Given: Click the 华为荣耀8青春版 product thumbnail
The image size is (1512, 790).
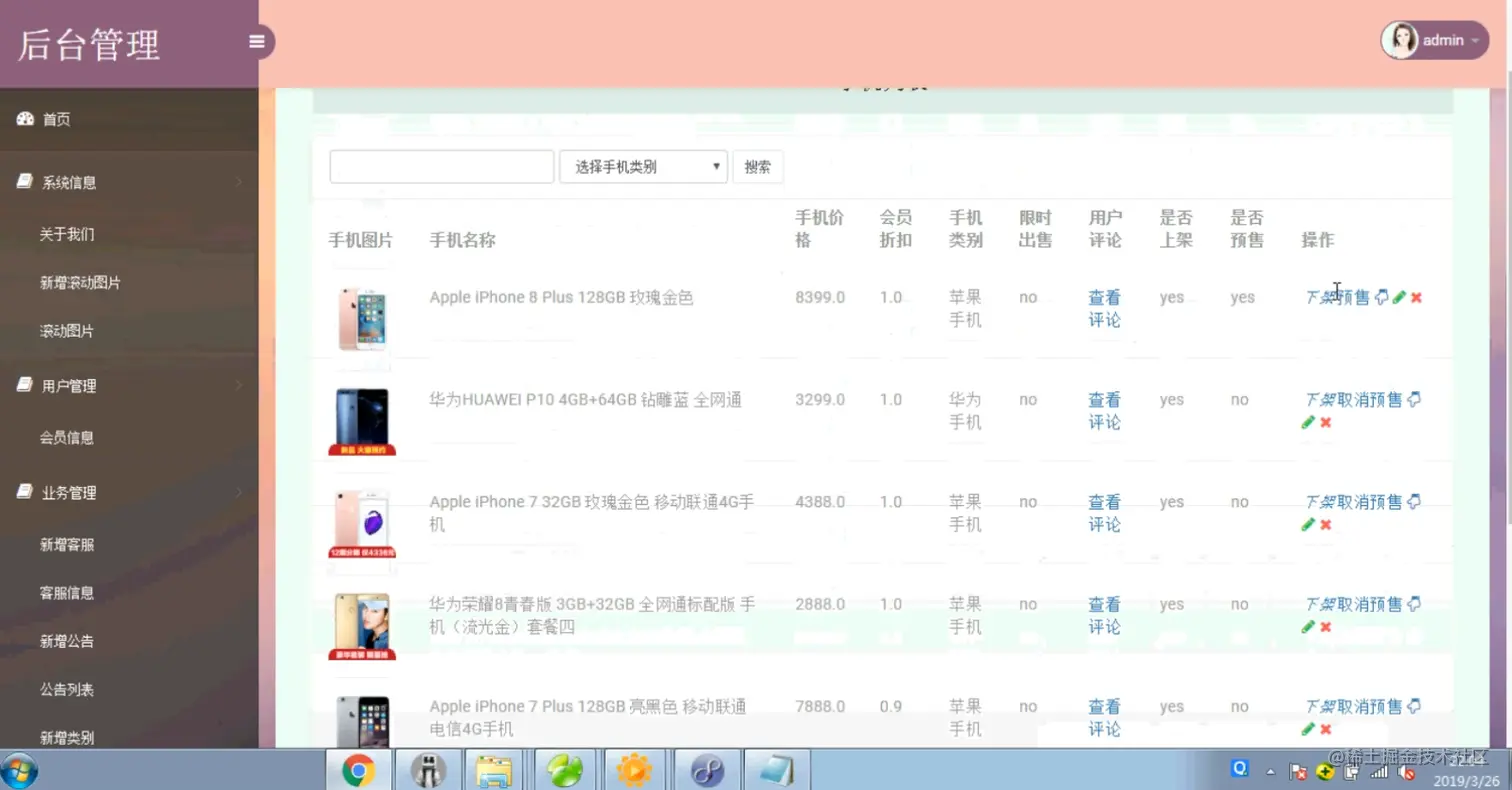Looking at the screenshot, I should click(x=362, y=627).
